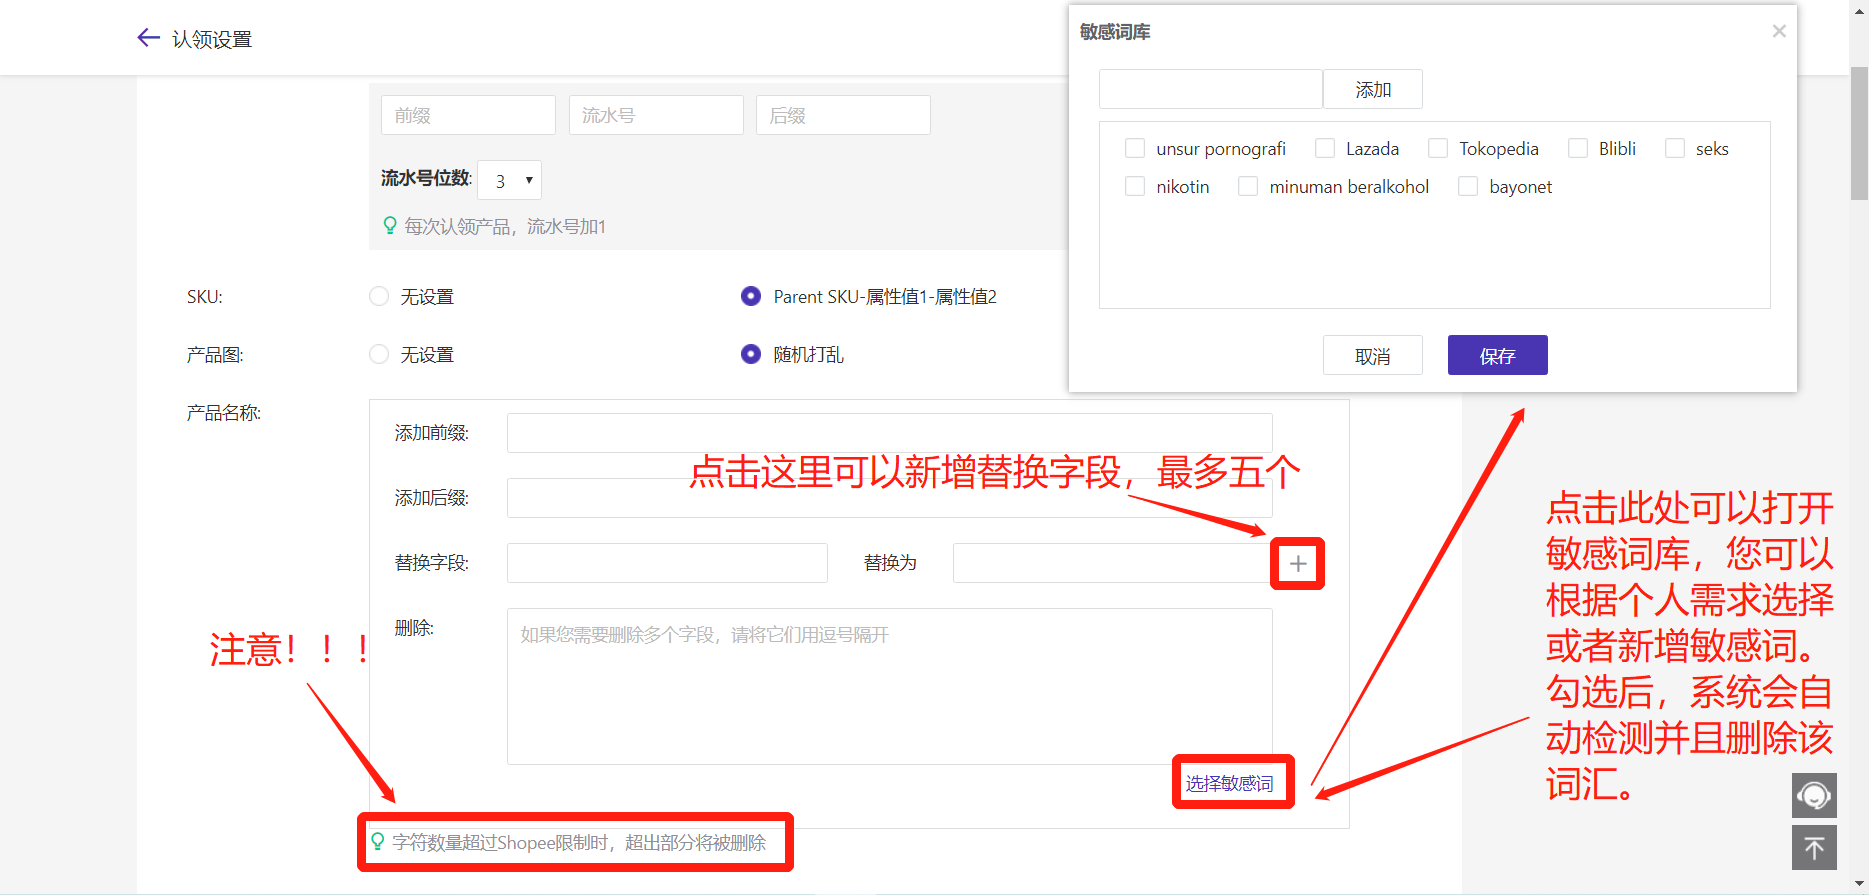The image size is (1869, 895).
Task: Select the Blibli checkbox
Action: pyautogui.click(x=1577, y=149)
